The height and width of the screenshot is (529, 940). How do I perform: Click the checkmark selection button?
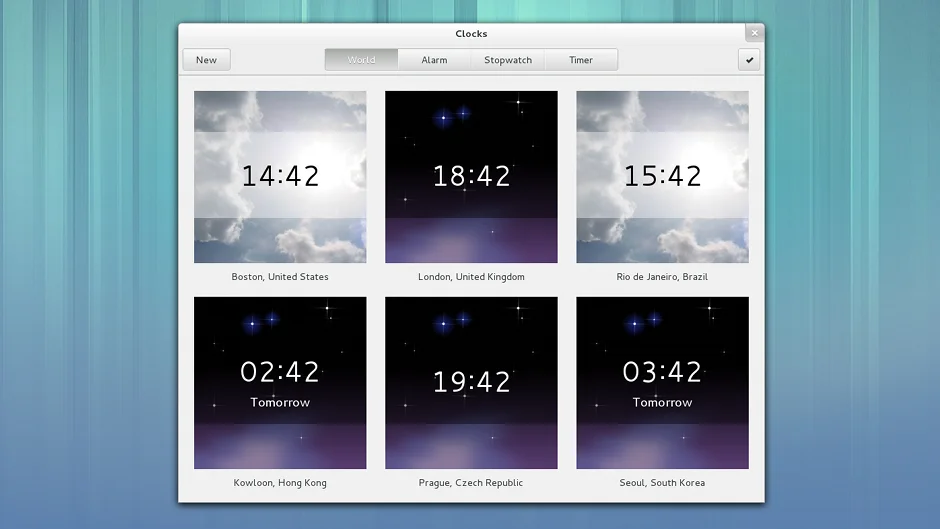pyautogui.click(x=749, y=60)
